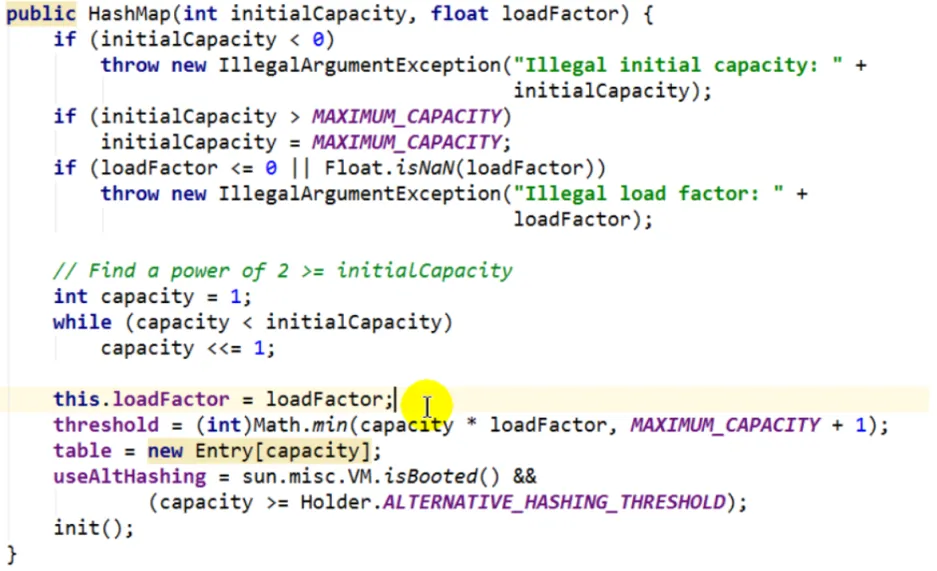Click the 'capacity <<= 1;' statement

pyautogui.click(x=188, y=348)
